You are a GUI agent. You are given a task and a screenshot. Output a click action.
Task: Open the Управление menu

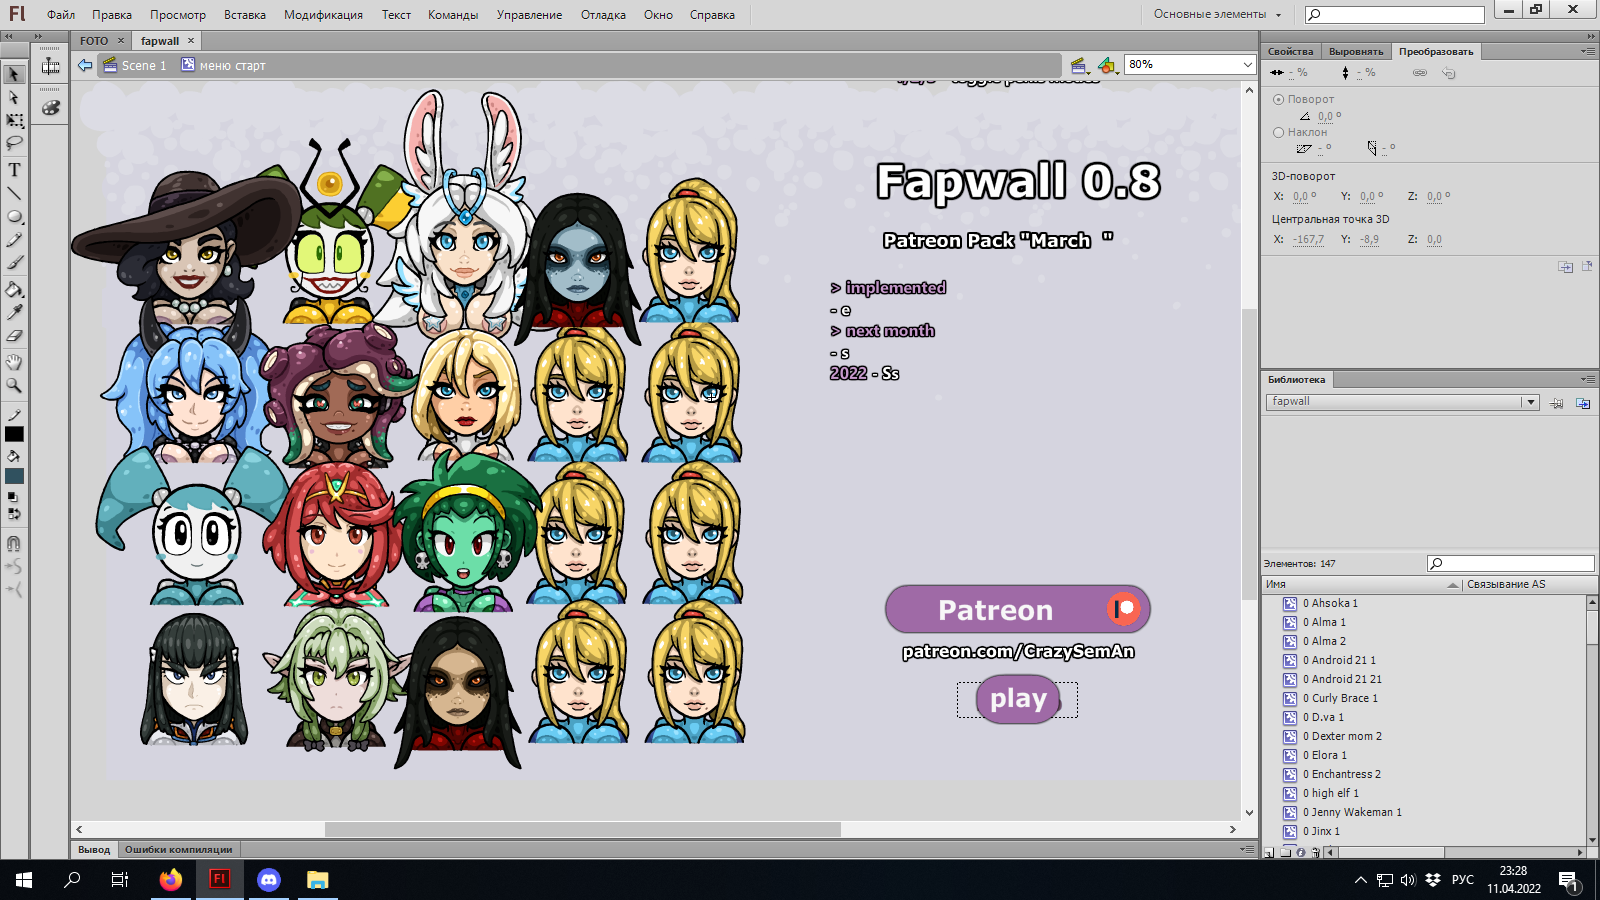(529, 15)
